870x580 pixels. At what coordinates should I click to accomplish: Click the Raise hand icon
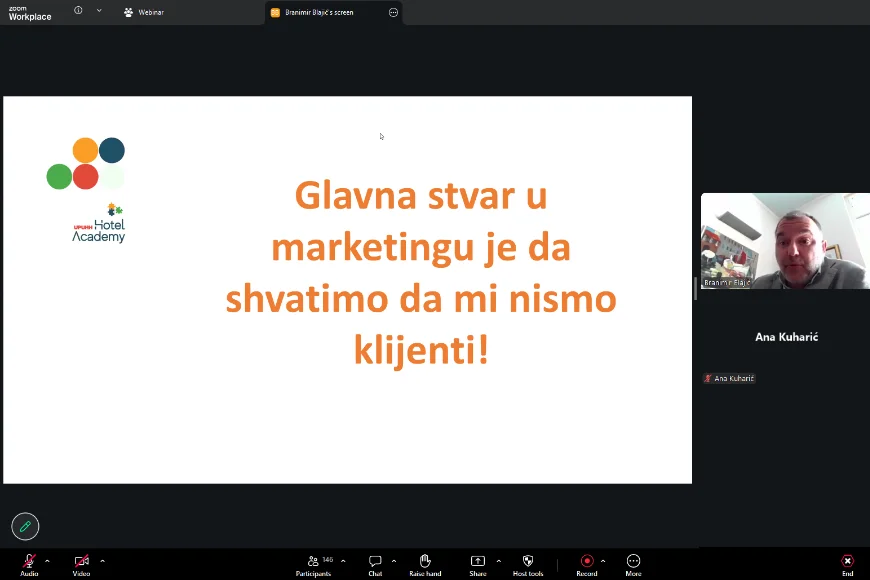(x=425, y=561)
